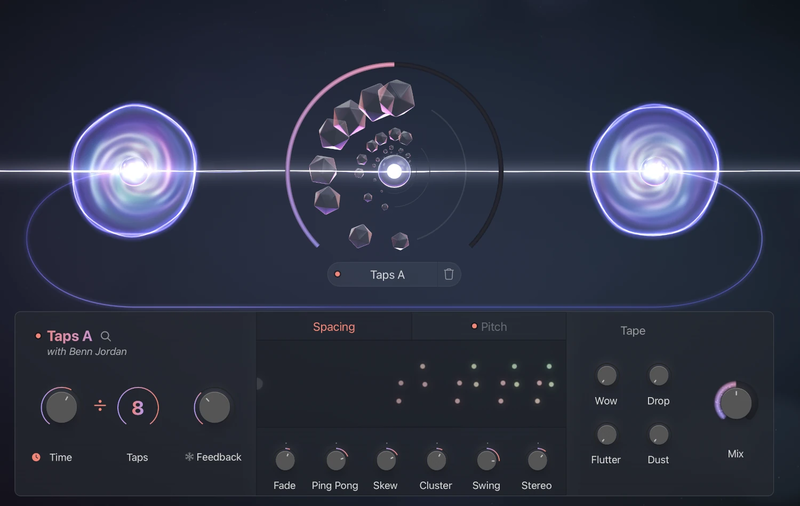Click the Tape section header

coord(632,331)
